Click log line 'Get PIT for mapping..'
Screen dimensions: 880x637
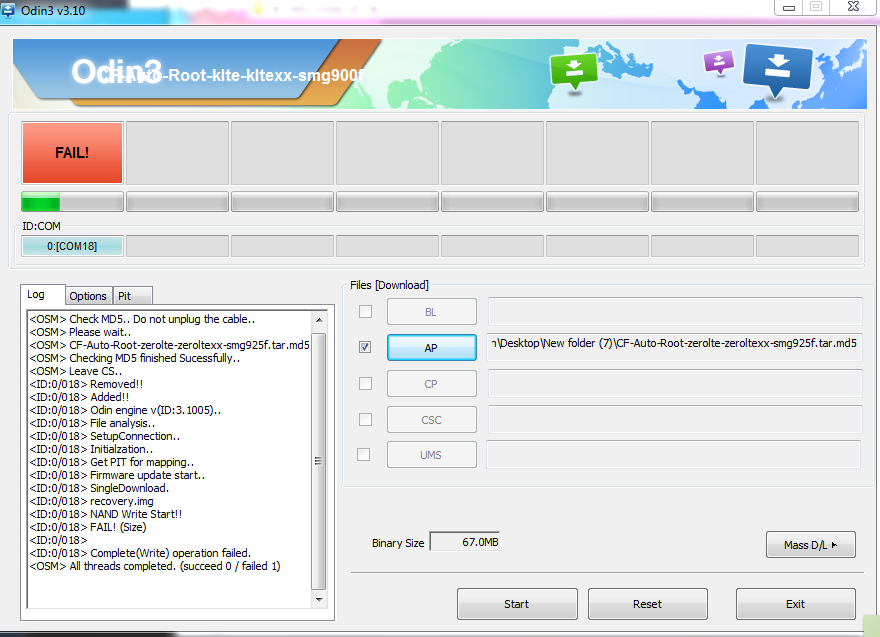[x=112, y=462]
